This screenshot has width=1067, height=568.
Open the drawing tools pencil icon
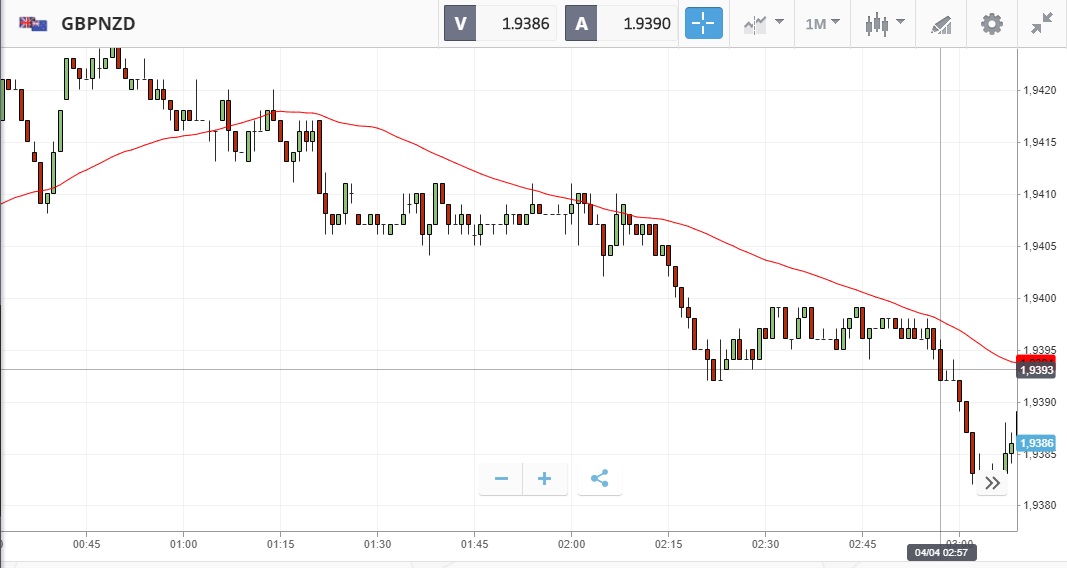click(x=941, y=23)
